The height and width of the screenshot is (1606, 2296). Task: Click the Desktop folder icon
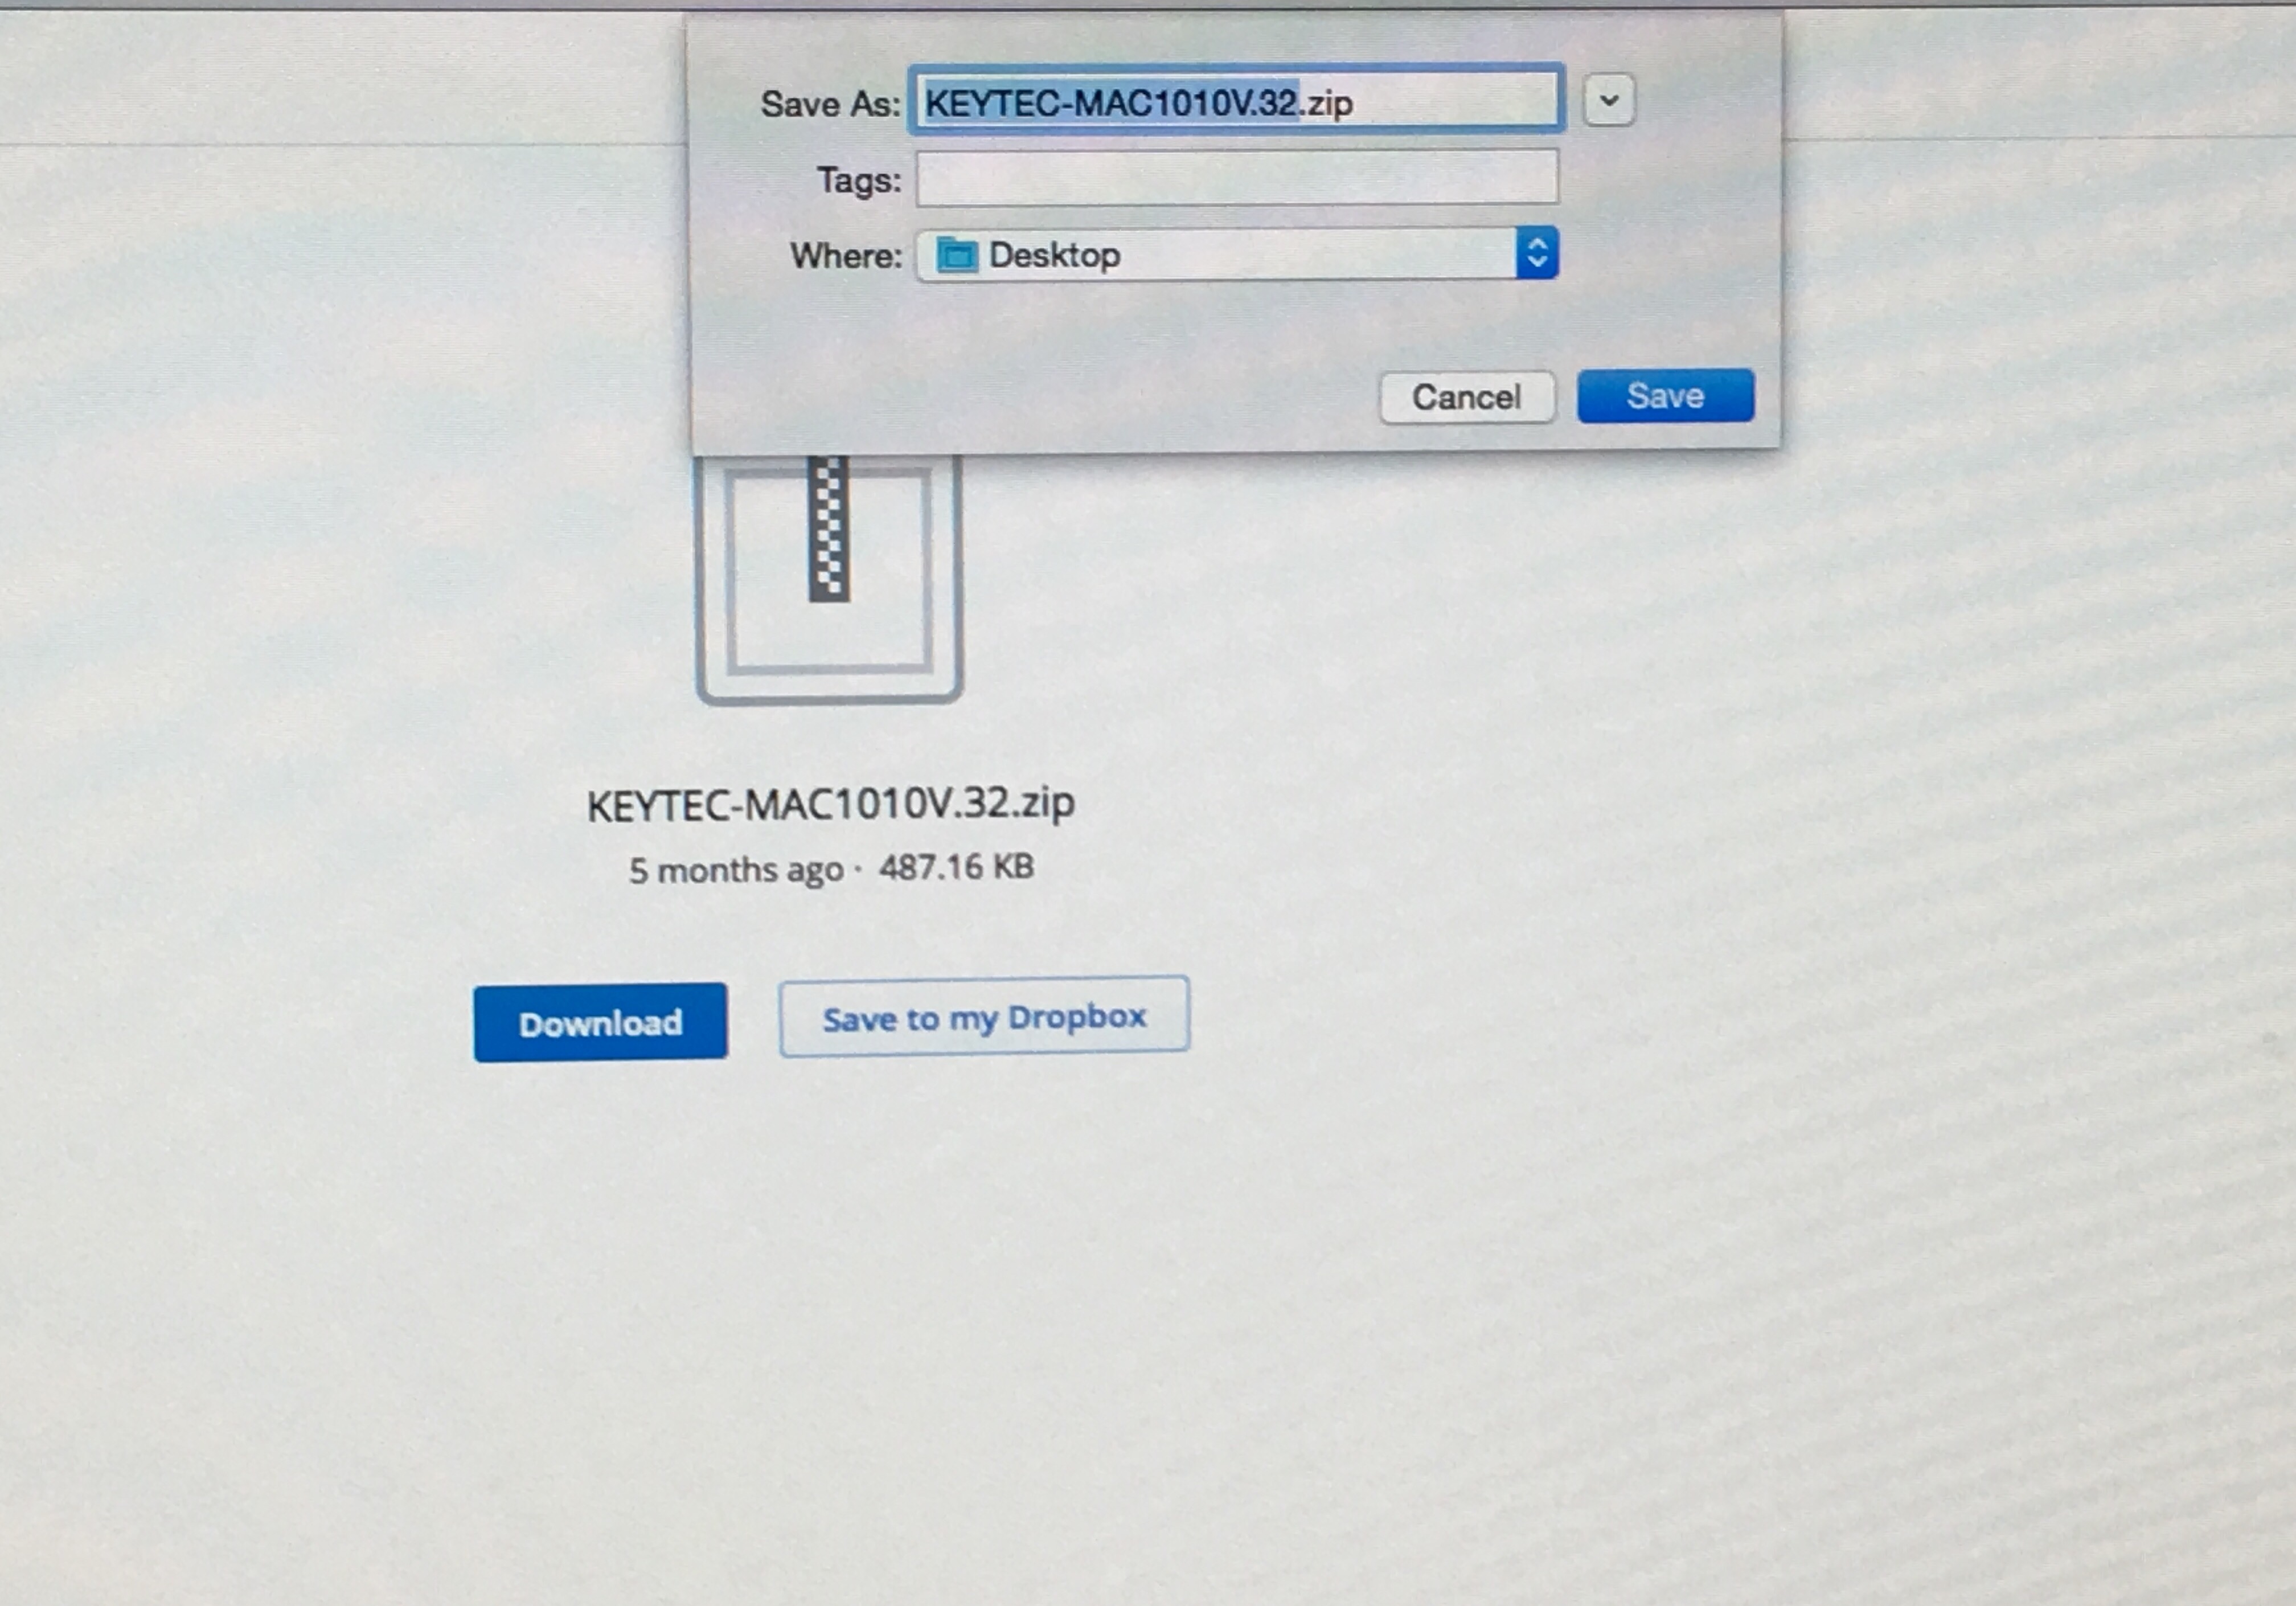[956, 255]
